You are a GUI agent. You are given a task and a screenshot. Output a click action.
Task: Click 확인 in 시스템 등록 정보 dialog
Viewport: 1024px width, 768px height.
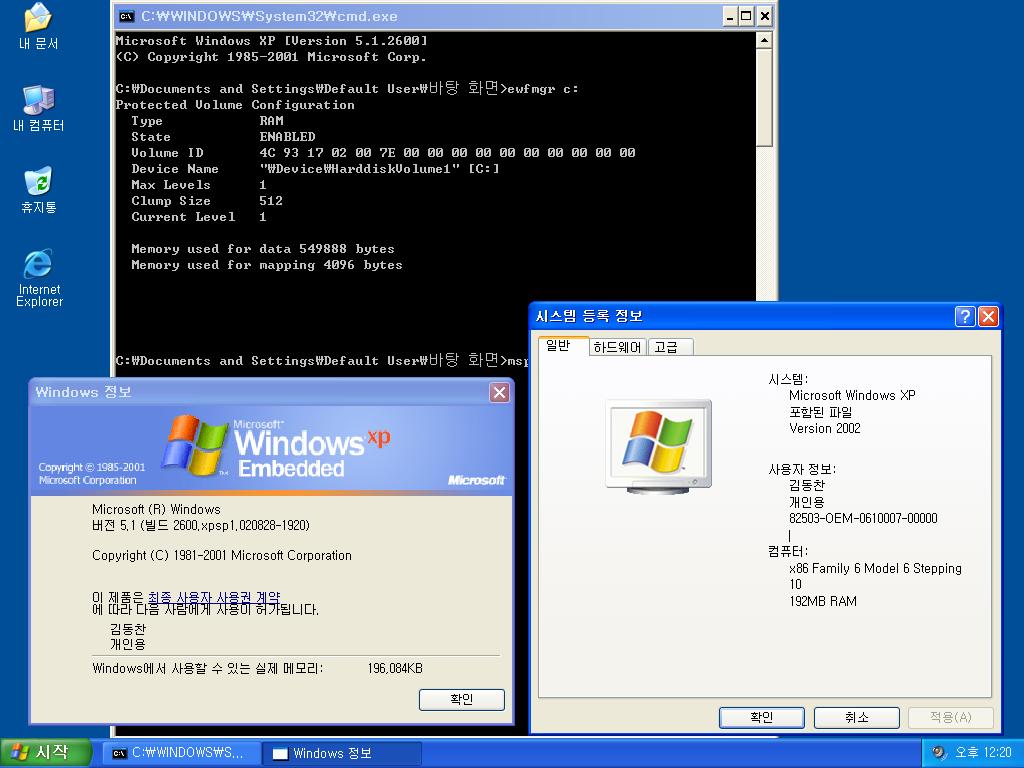pyautogui.click(x=761, y=717)
